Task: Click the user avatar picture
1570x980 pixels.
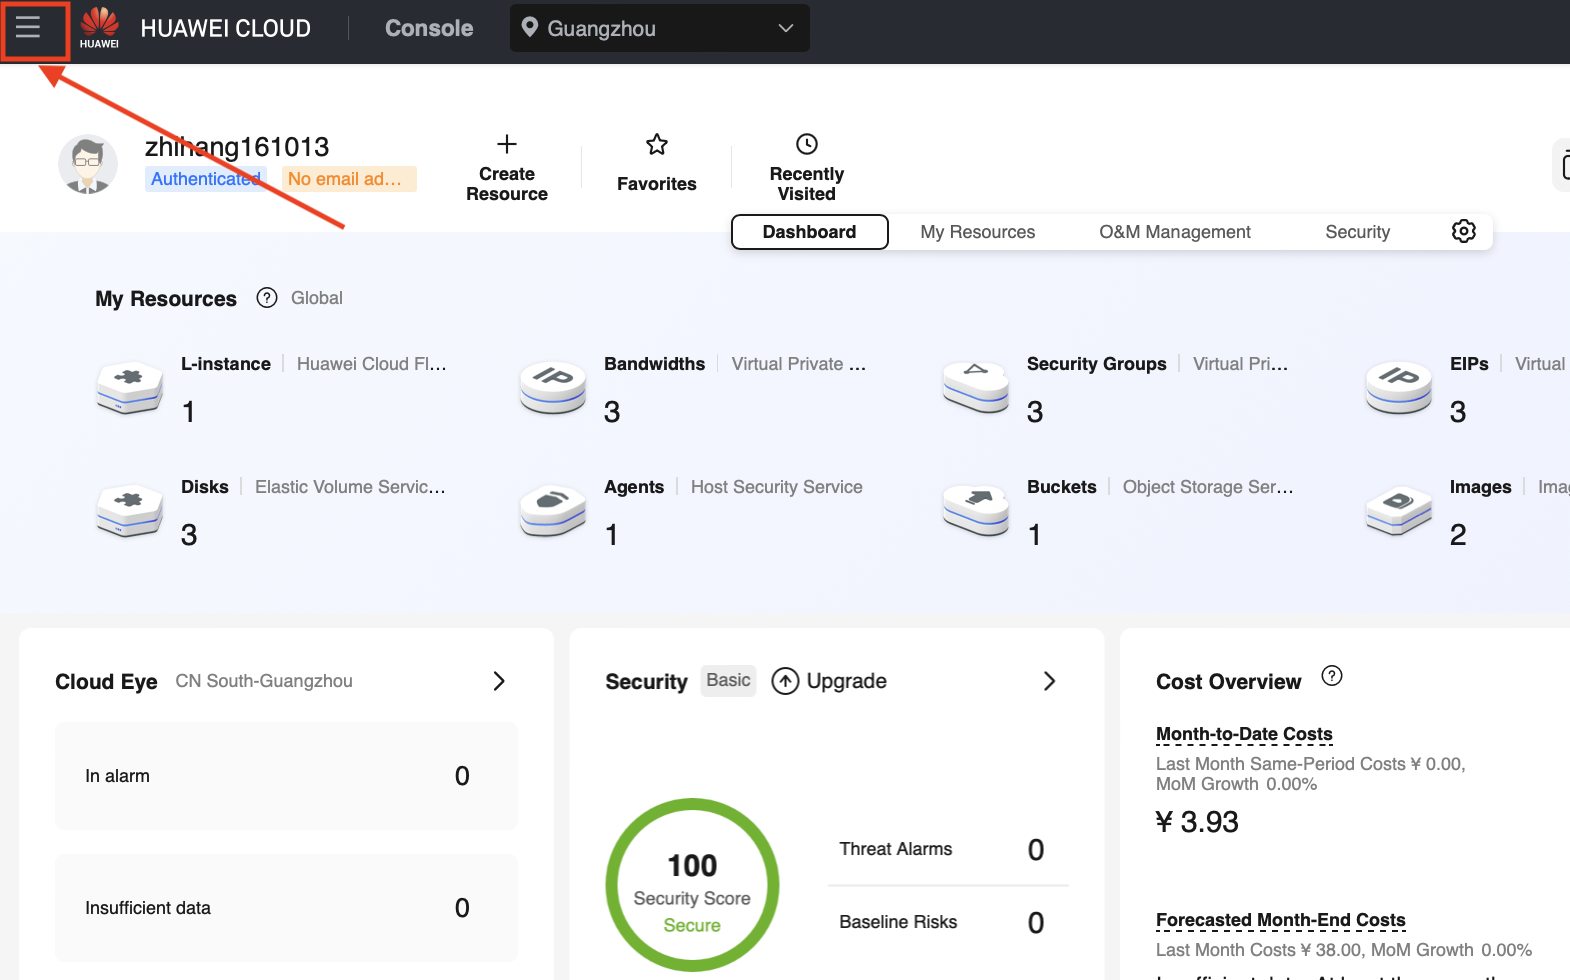Action: tap(88, 164)
